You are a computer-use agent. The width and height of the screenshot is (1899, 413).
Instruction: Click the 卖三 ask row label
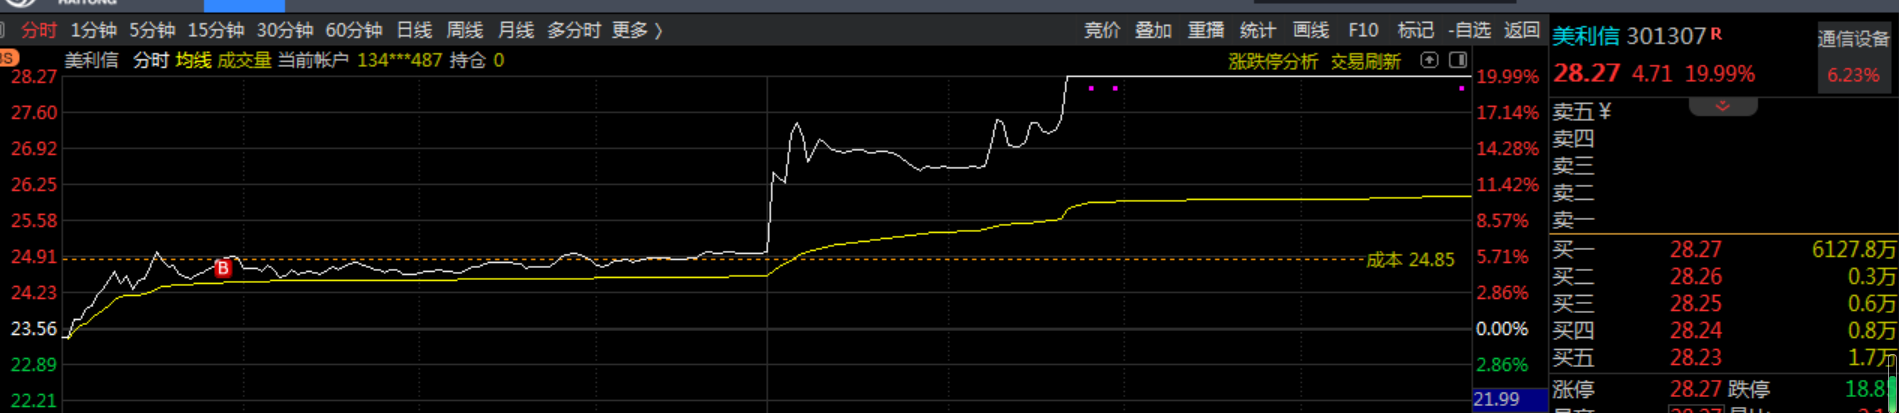pos(1573,166)
